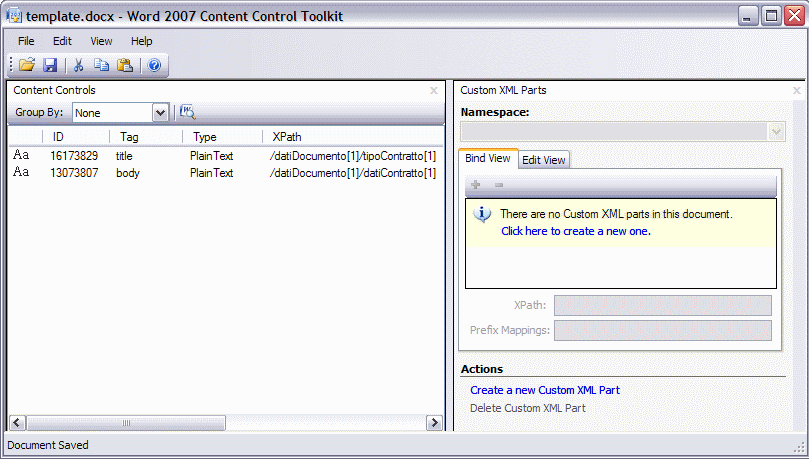This screenshot has width=809, height=459.
Task: Click the Copy toolbar icon
Action: pyautogui.click(x=101, y=65)
